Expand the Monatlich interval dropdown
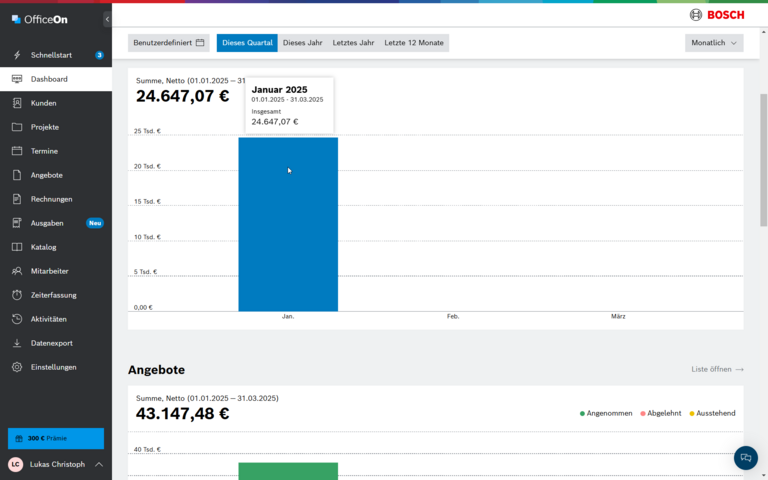Viewport: 768px width, 480px height. pyautogui.click(x=714, y=43)
